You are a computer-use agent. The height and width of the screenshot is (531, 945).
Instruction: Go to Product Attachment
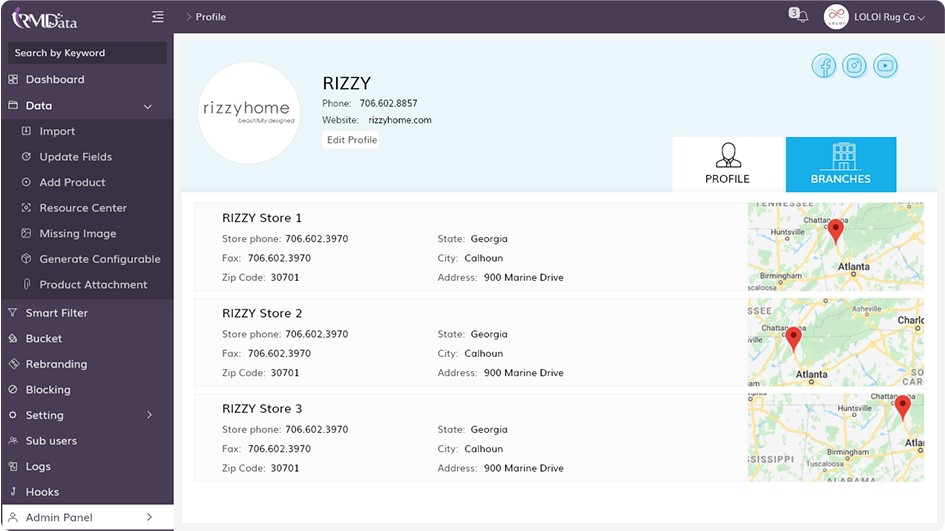(93, 284)
